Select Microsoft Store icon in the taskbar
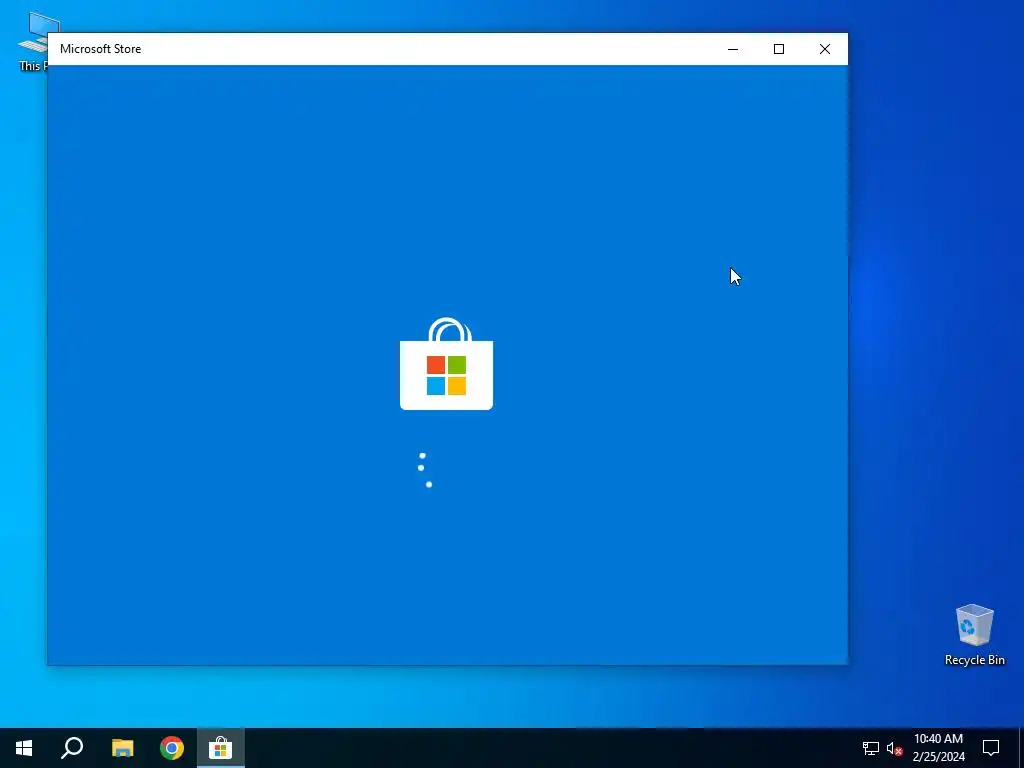 tap(221, 748)
